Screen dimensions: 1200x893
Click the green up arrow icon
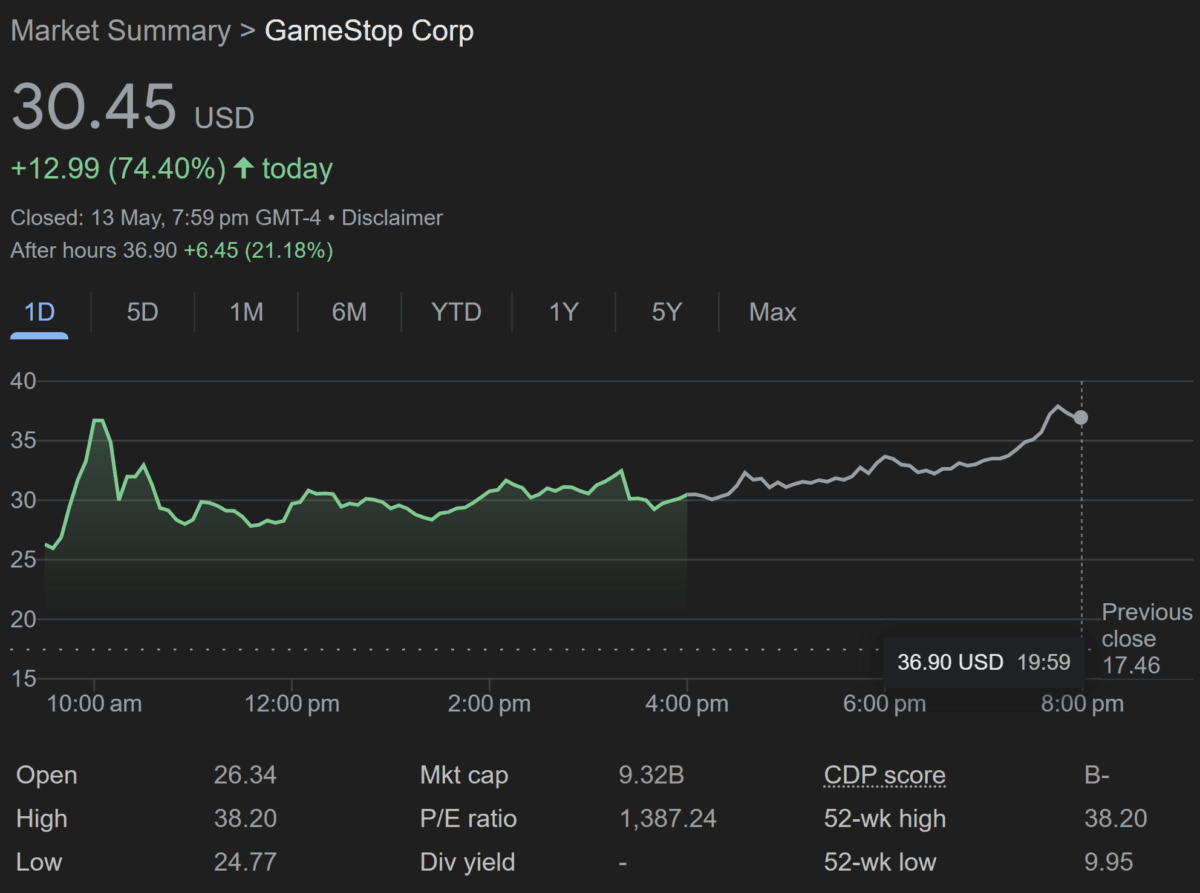tap(244, 168)
